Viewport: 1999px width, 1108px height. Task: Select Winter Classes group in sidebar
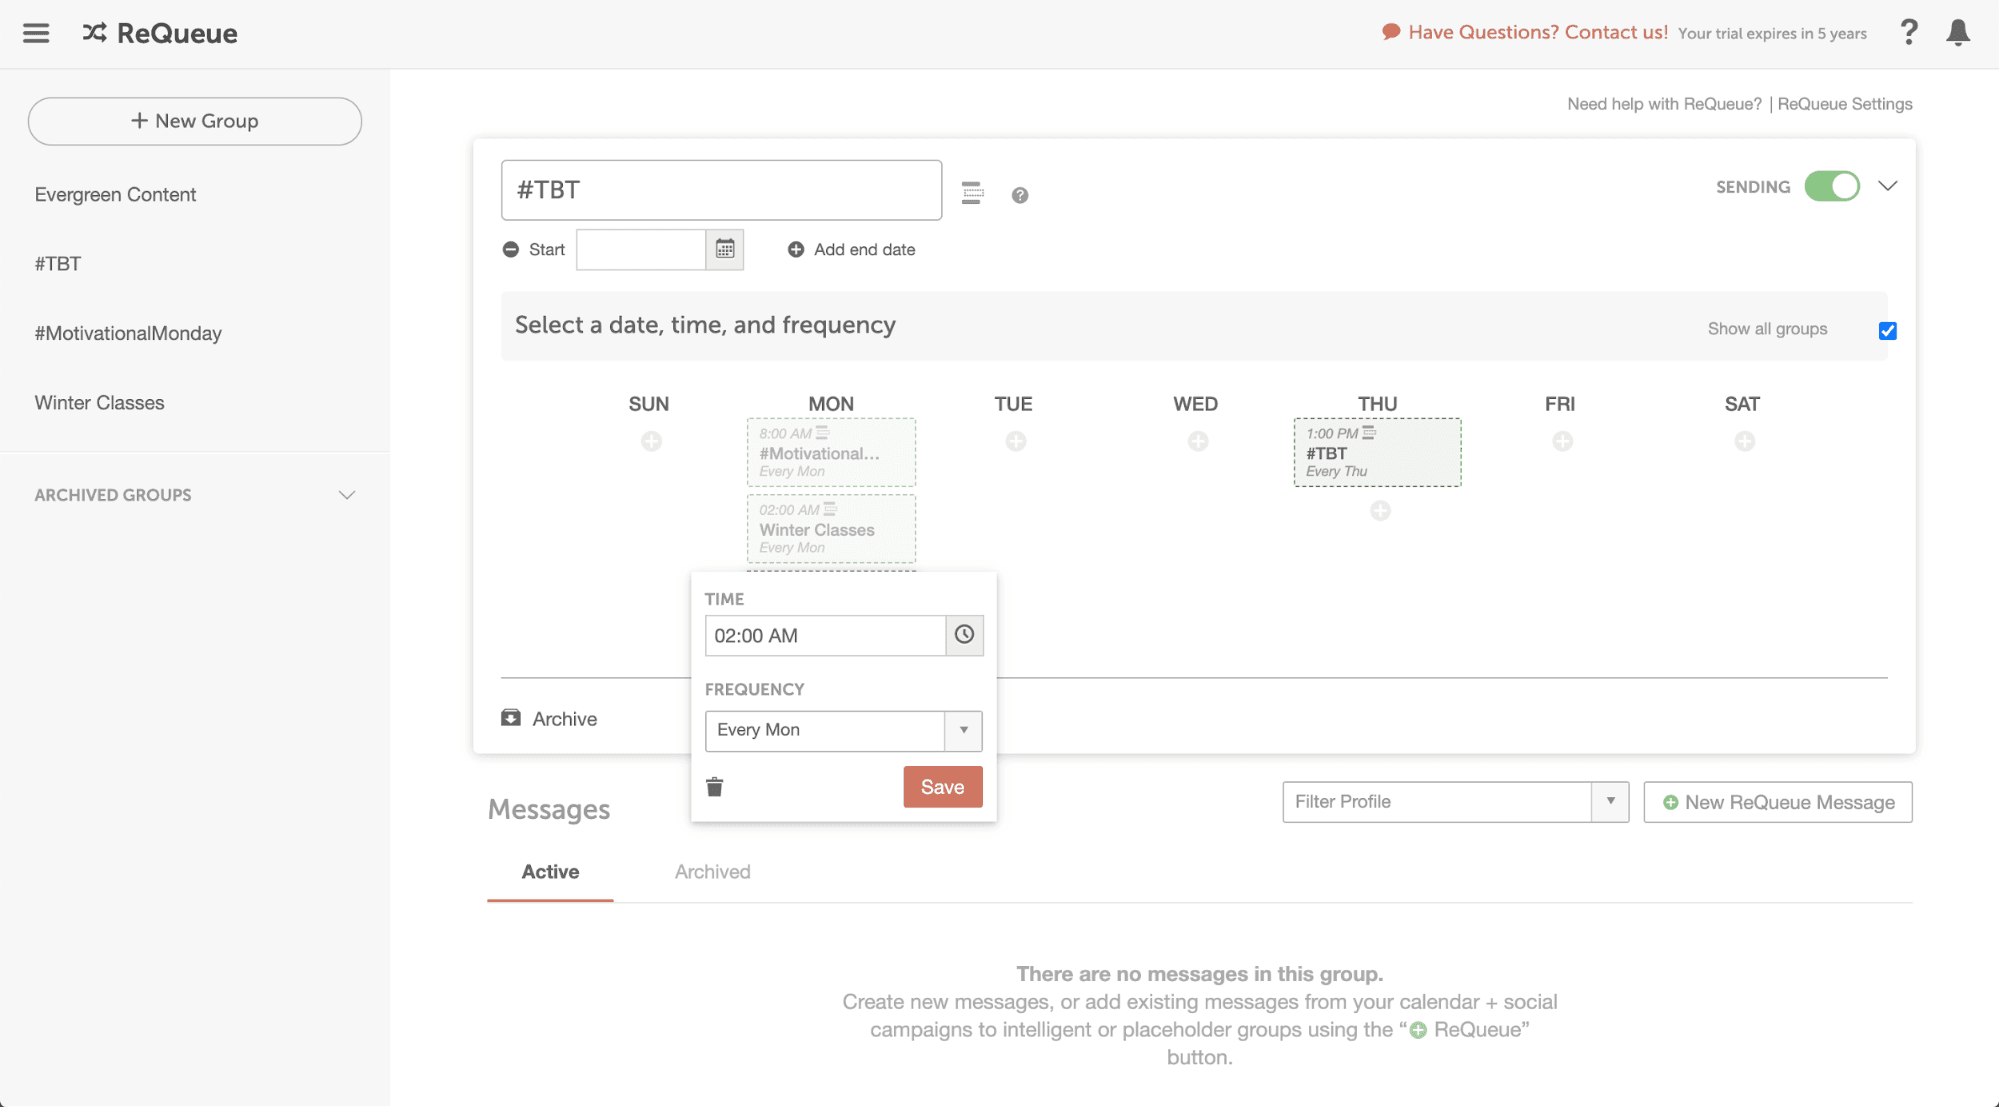[99, 403]
